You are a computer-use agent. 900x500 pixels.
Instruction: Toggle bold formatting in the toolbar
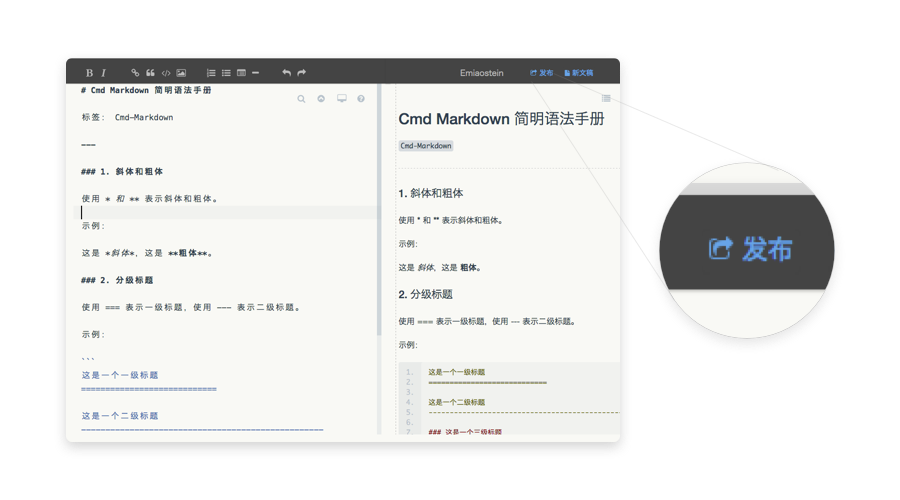click(x=89, y=73)
